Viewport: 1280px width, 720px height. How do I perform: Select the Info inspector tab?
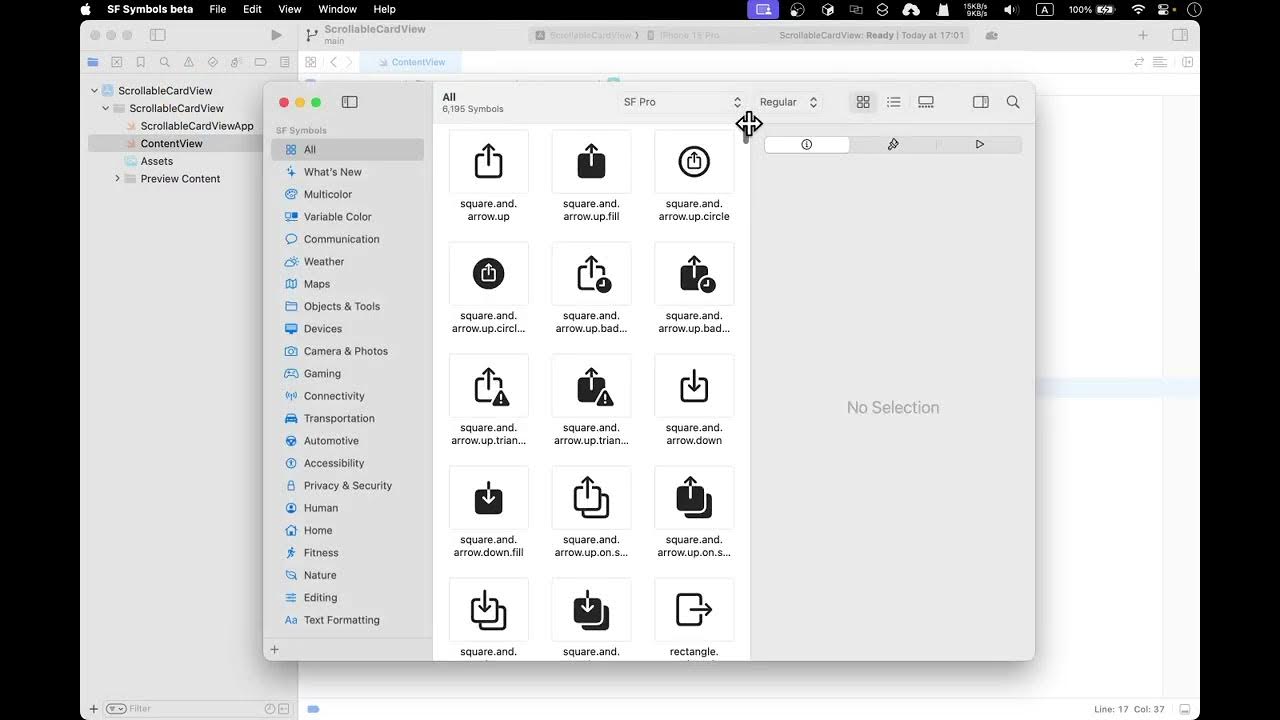[x=807, y=144]
